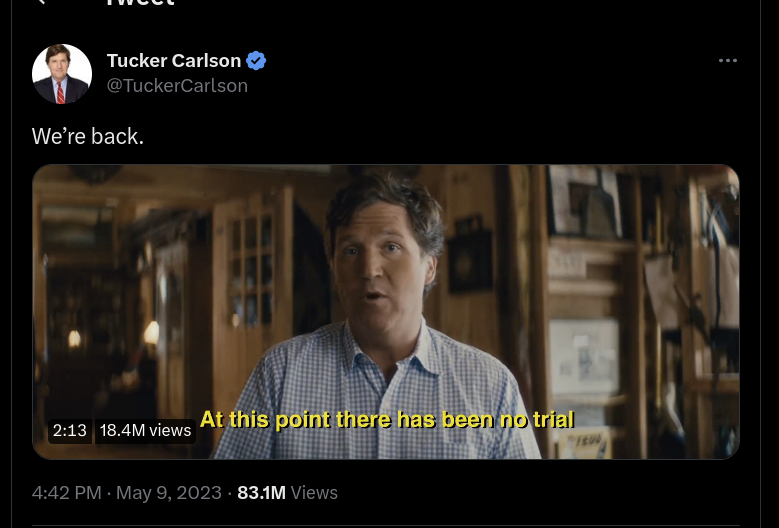Open the 4:42 PM timestamp link
This screenshot has height=528, width=779.
click(67, 493)
